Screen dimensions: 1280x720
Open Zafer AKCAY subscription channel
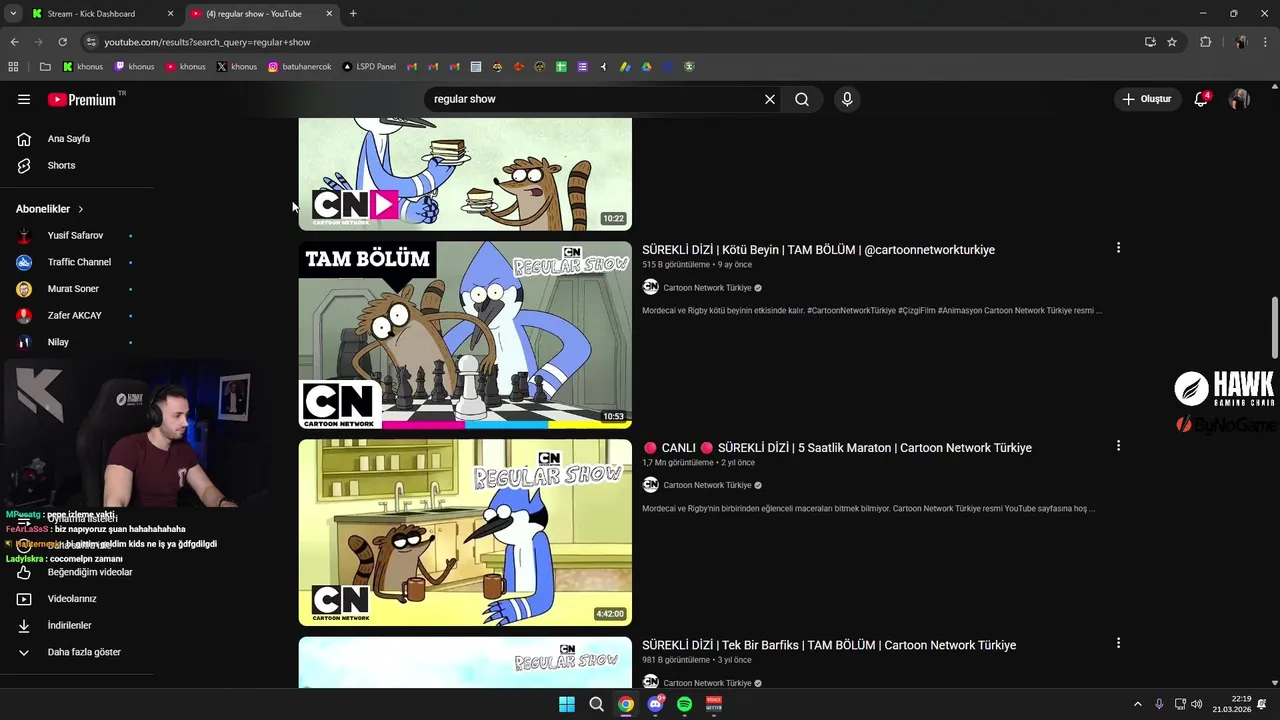coord(74,315)
